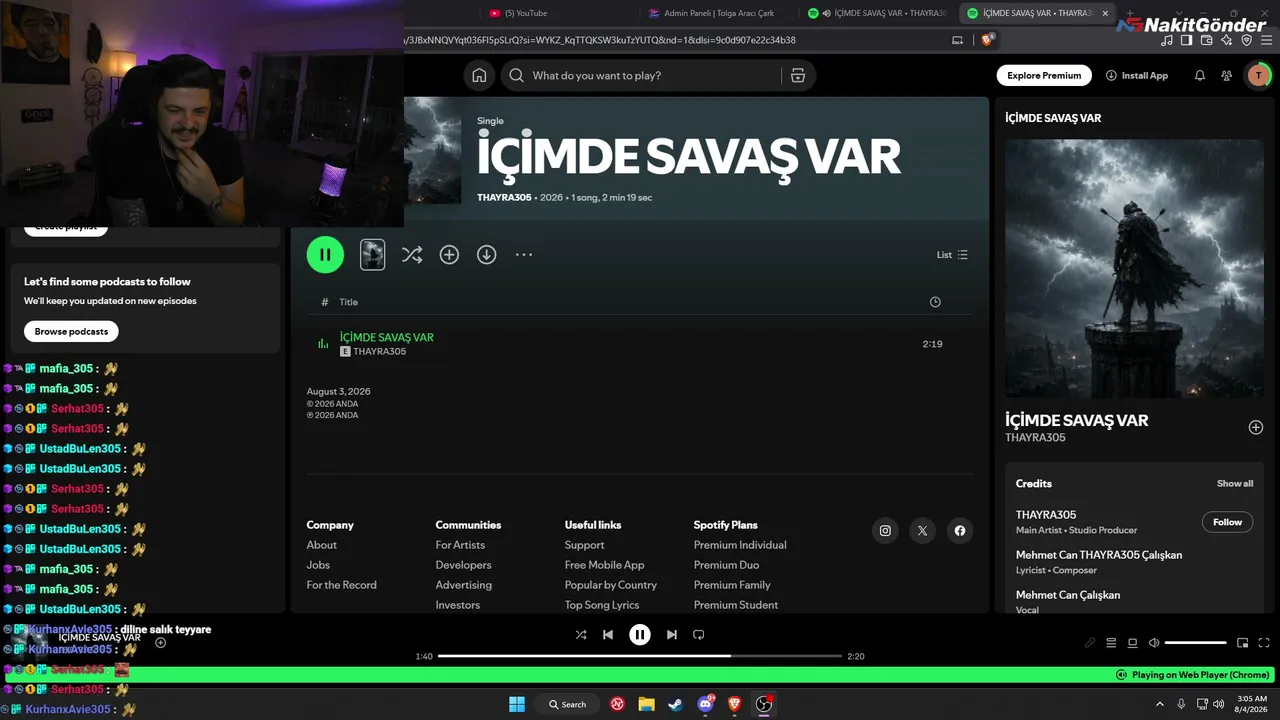
Task: Open the Friend Activity people icon
Action: [1227, 75]
